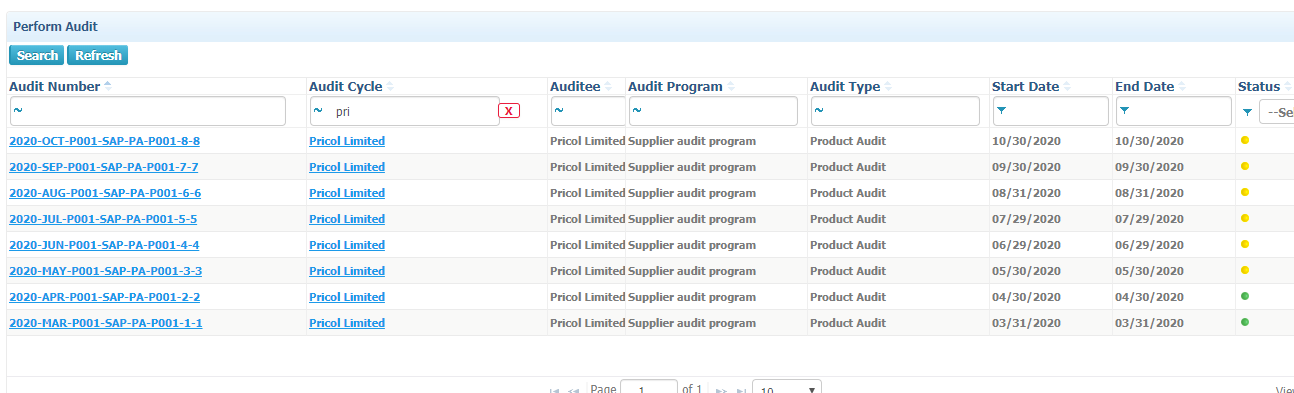Click the page number input box
The image size is (1294, 393).
click(x=648, y=387)
